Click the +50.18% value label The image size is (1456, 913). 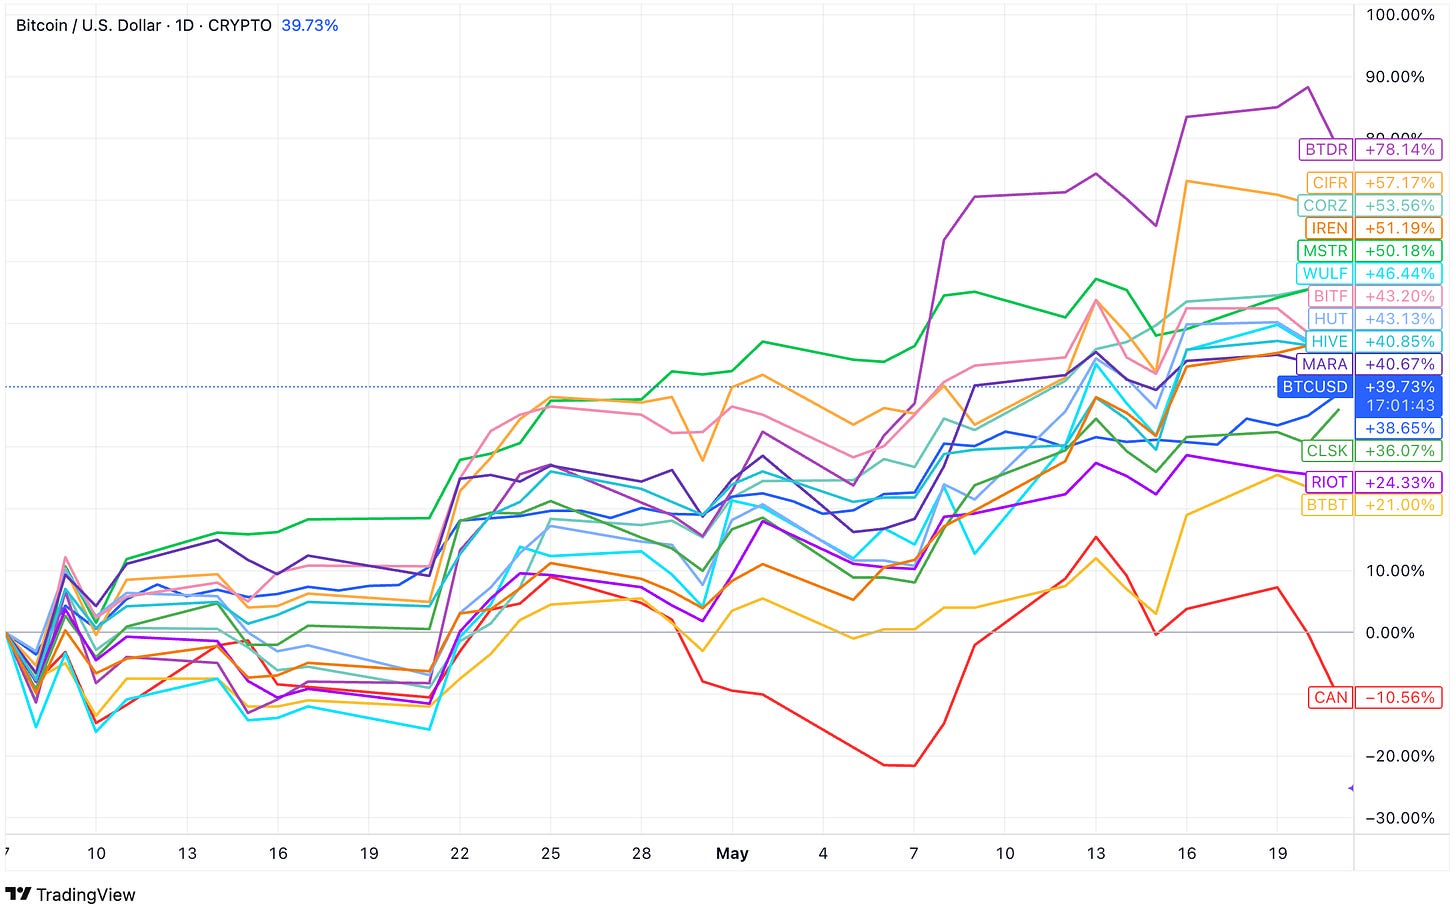tap(1399, 251)
